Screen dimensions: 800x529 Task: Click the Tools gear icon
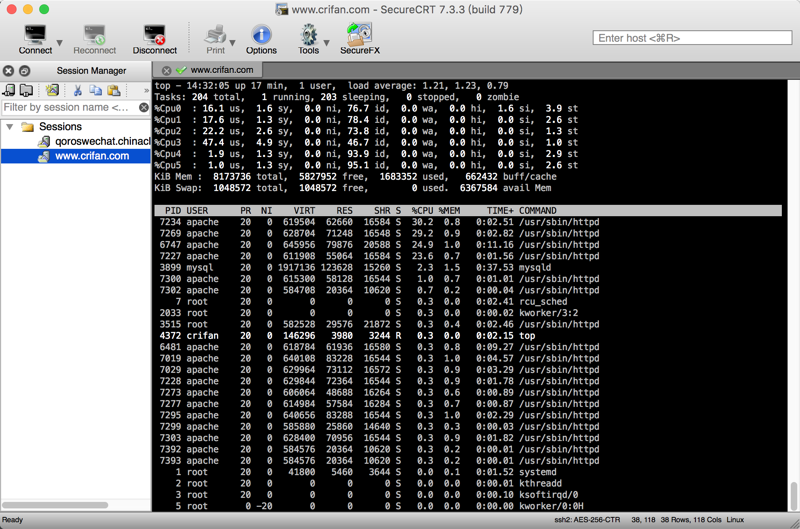coord(308,35)
